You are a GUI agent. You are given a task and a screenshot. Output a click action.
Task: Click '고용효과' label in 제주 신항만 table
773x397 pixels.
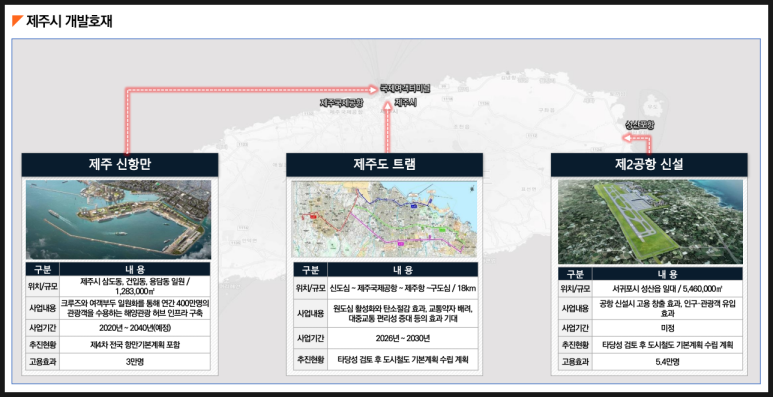[x=42, y=361]
